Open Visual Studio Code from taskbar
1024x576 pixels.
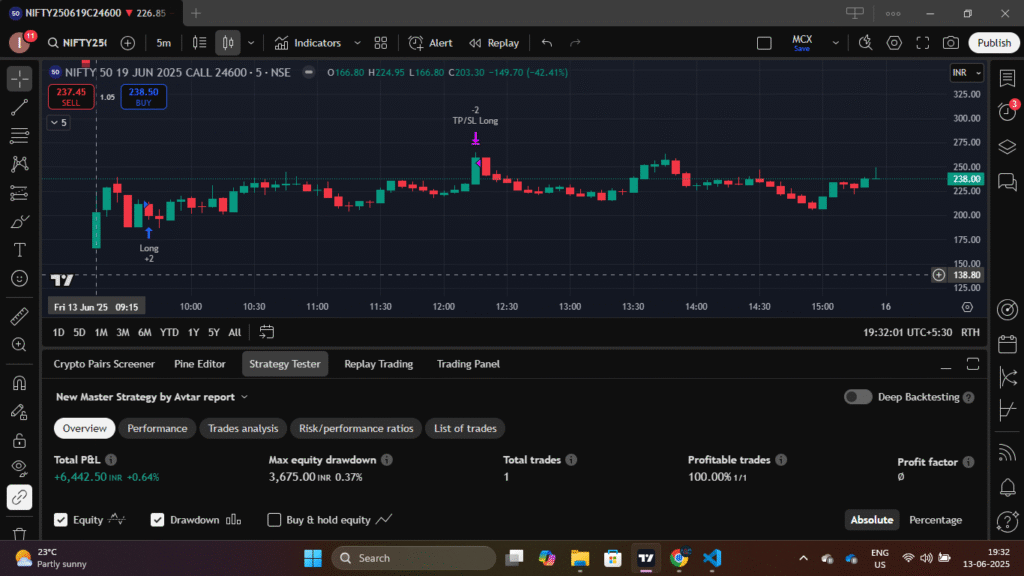[x=712, y=558]
